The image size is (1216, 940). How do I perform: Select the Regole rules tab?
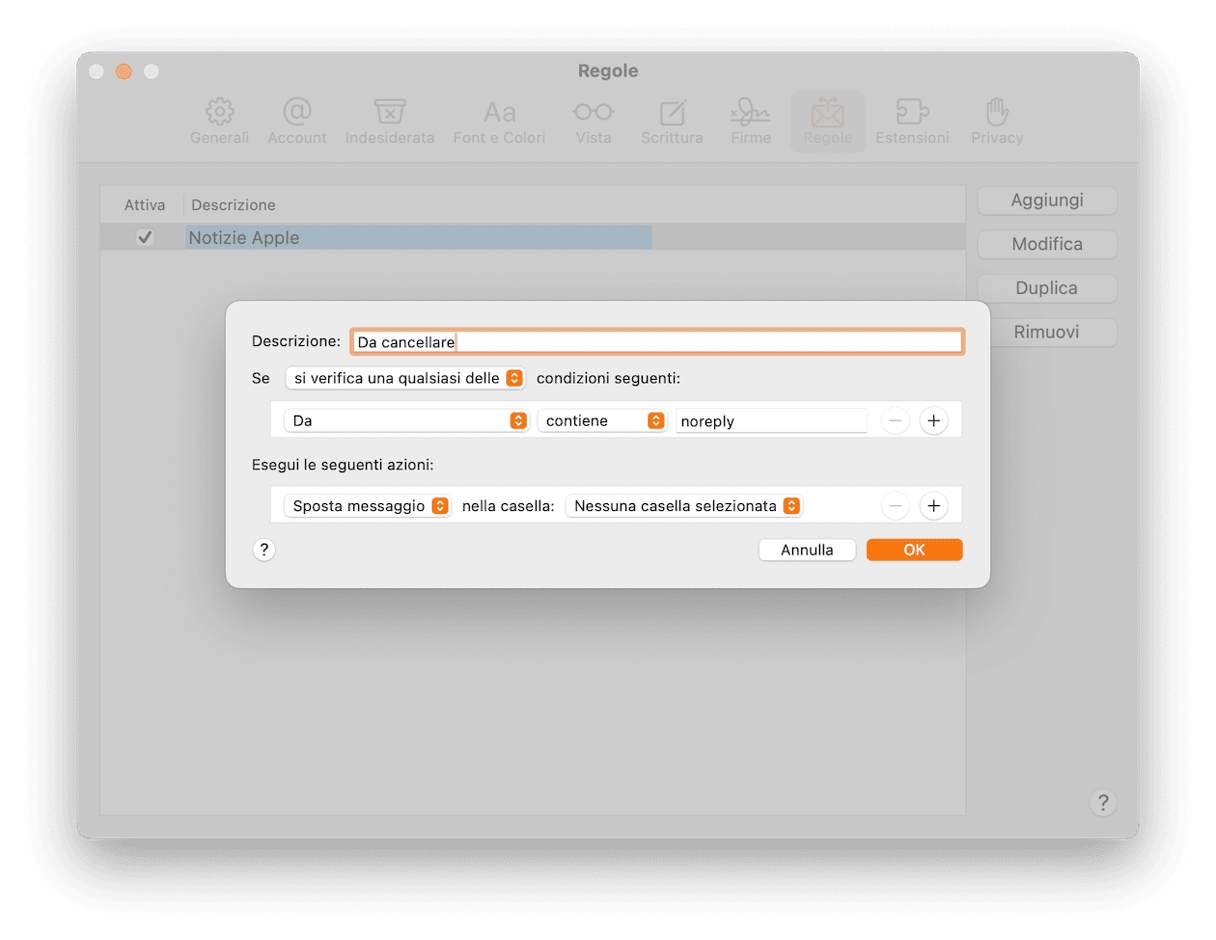pyautogui.click(x=828, y=122)
